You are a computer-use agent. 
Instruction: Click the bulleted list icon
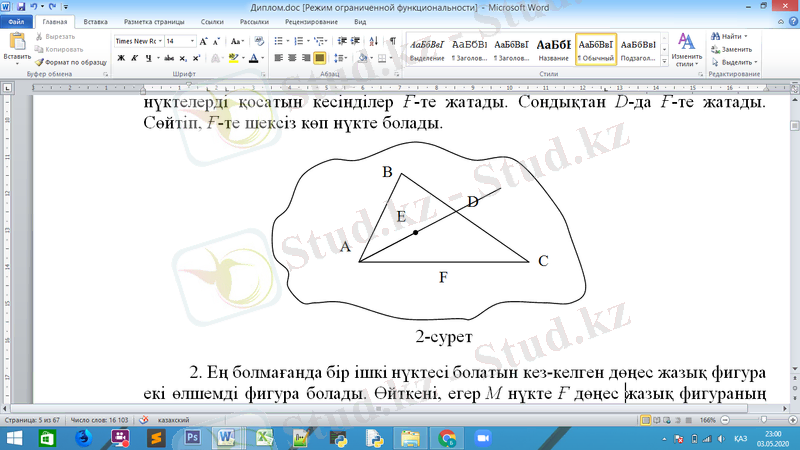278,41
